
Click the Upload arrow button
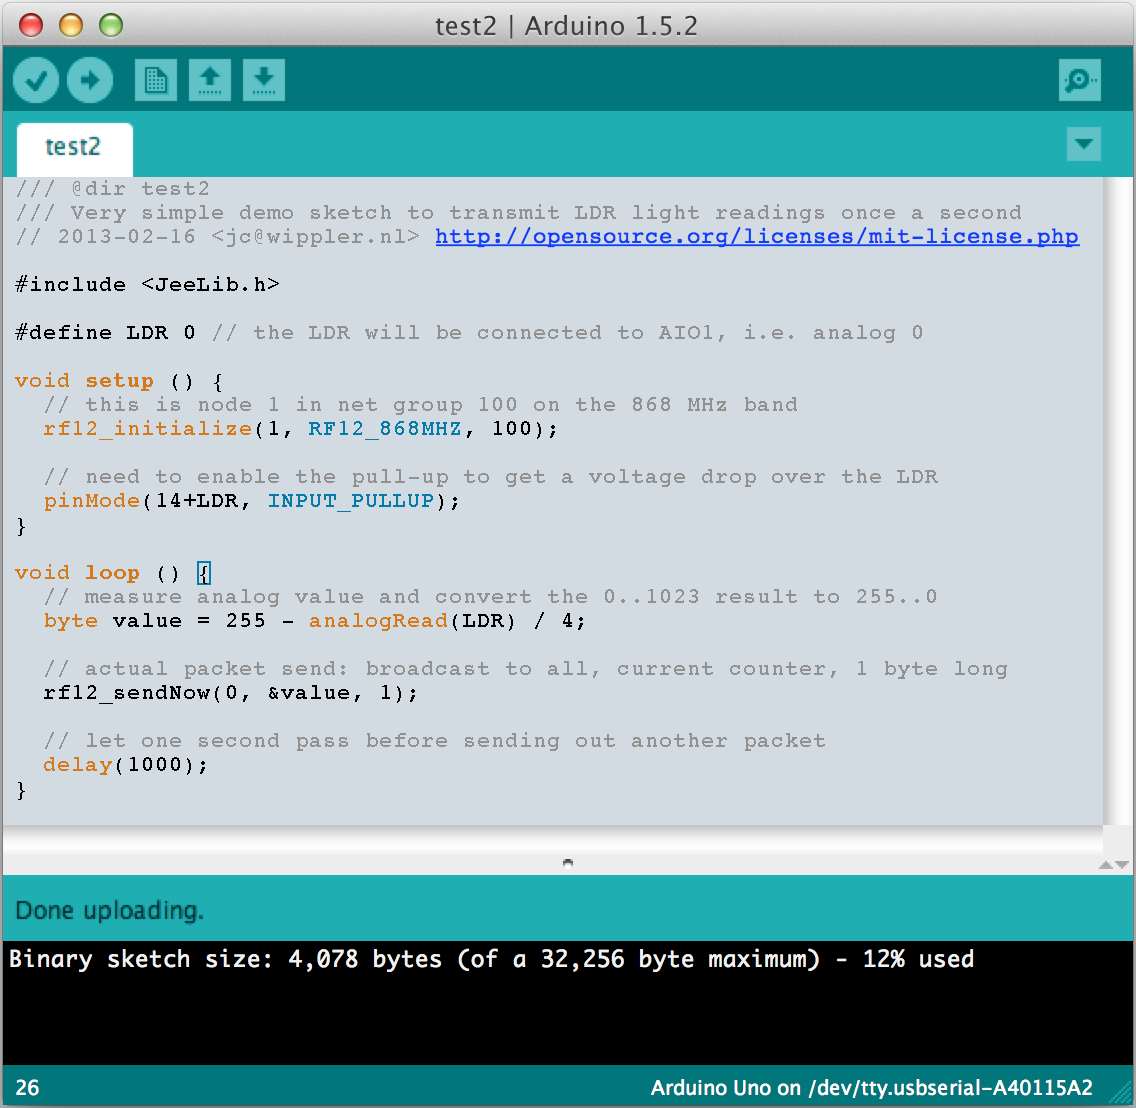[90, 80]
